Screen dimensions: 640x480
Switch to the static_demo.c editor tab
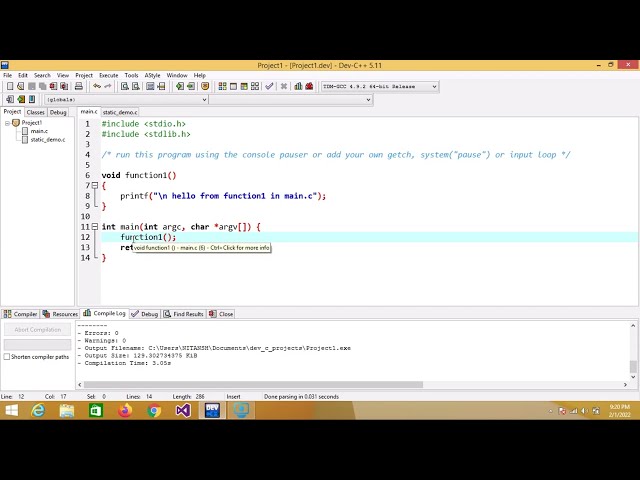click(x=120, y=112)
